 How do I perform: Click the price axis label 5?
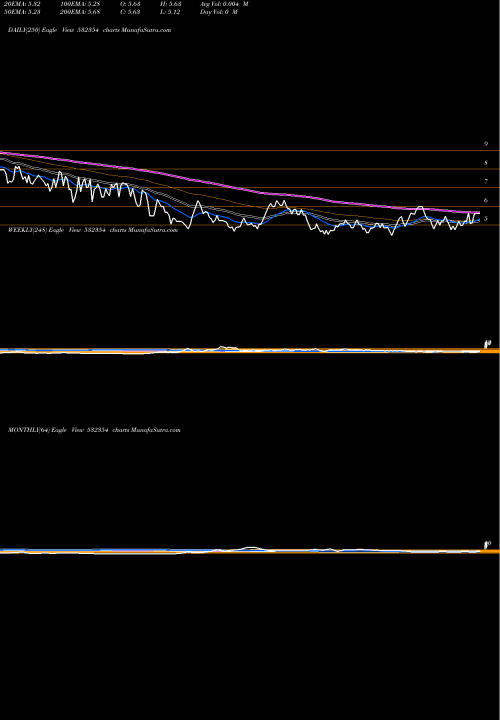click(486, 219)
